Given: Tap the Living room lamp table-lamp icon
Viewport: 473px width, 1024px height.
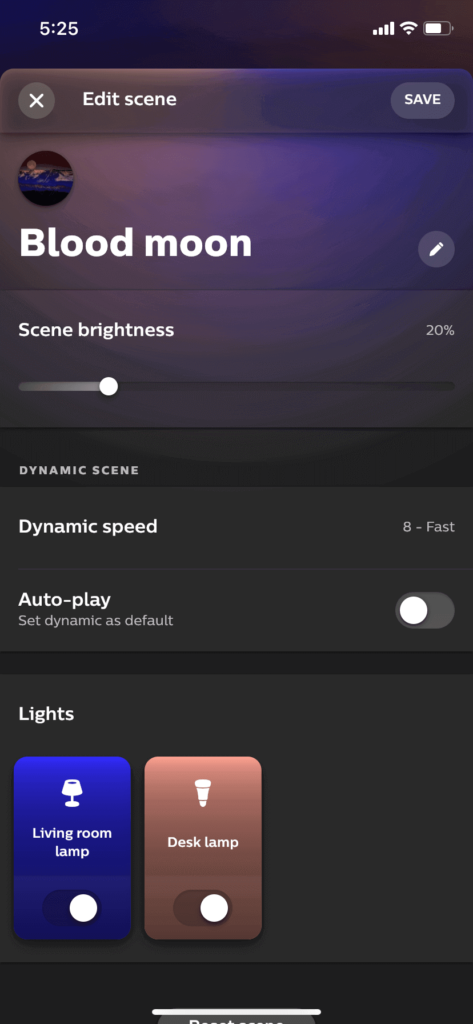Looking at the screenshot, I should 72,793.
